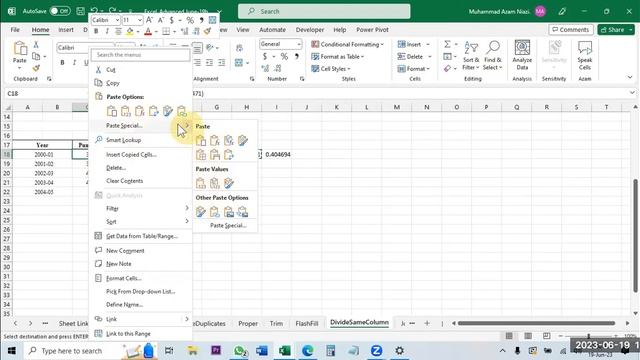Toggle the AutoSave switch
The height and width of the screenshot is (360, 640).
(x=60, y=11)
